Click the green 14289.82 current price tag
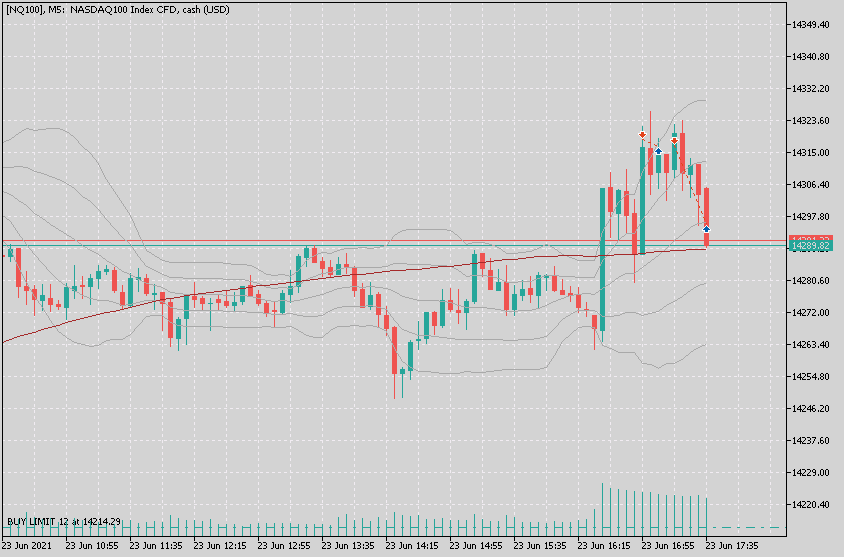This screenshot has height=557, width=844. coord(810,246)
